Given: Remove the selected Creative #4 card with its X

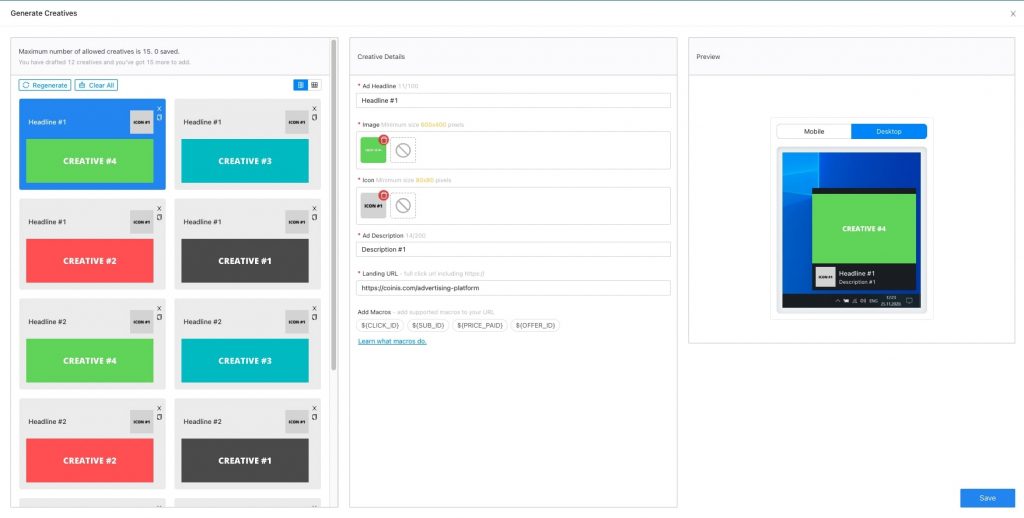Looking at the screenshot, I should (158, 109).
